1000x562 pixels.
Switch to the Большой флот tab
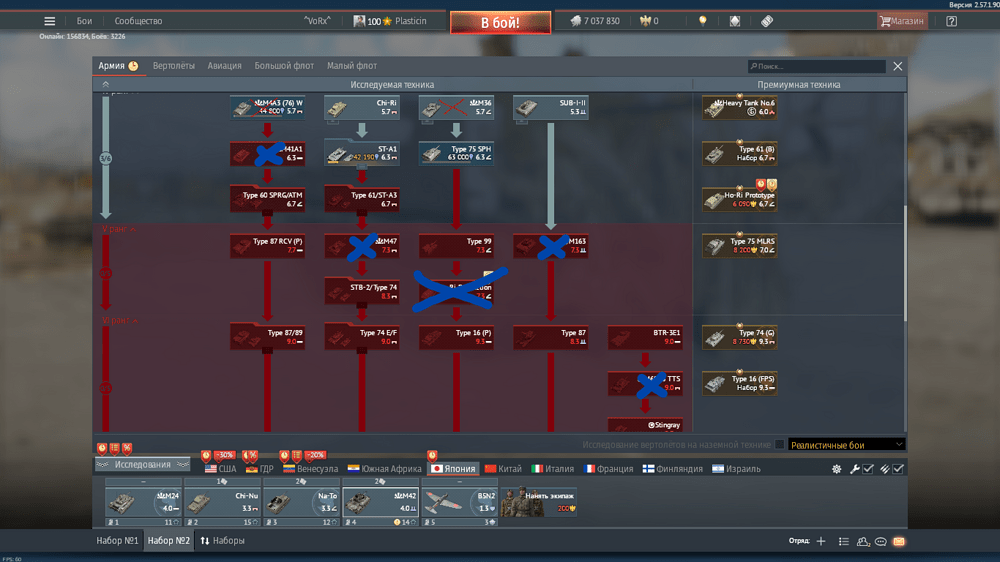[284, 66]
